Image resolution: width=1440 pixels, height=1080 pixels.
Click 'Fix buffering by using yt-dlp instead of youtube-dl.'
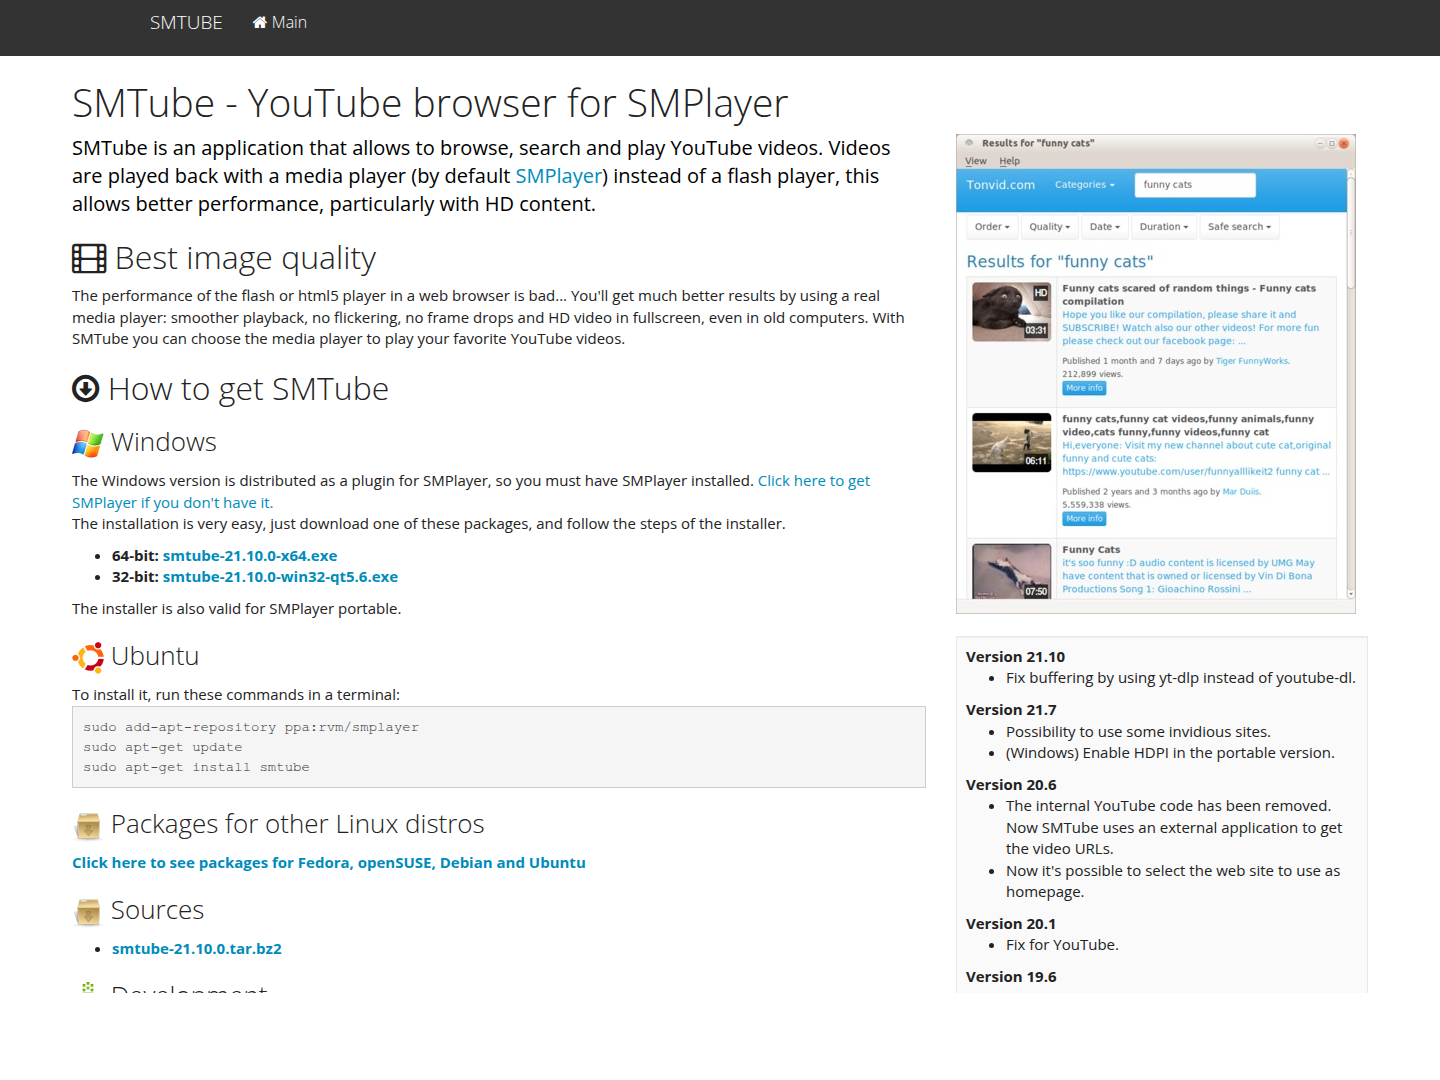pyautogui.click(x=1181, y=678)
